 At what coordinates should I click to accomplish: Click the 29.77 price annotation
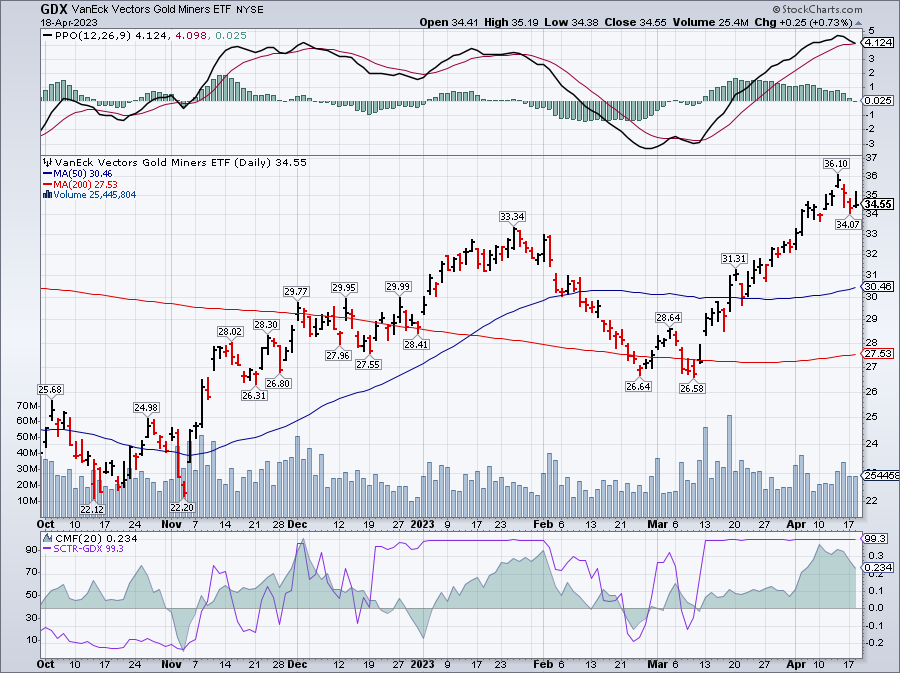[296, 291]
